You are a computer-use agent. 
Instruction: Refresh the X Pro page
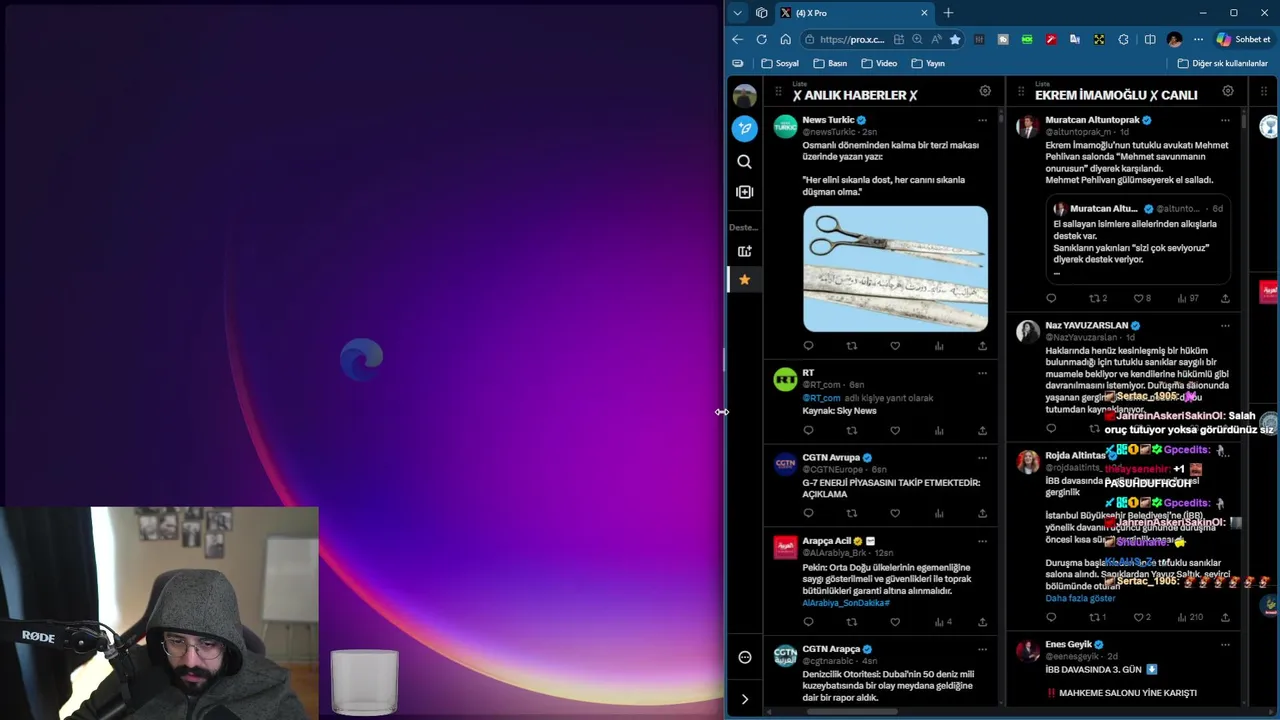[x=761, y=39]
